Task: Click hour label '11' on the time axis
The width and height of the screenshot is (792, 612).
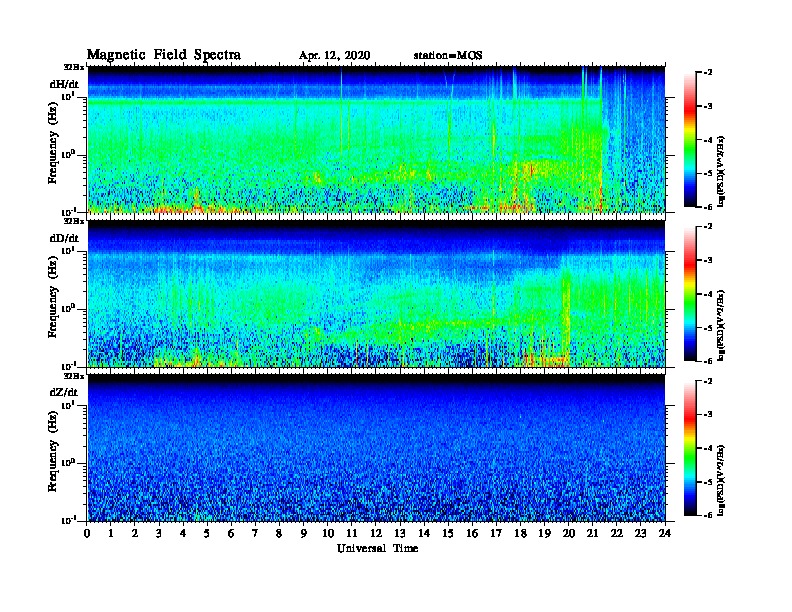Action: [x=352, y=534]
